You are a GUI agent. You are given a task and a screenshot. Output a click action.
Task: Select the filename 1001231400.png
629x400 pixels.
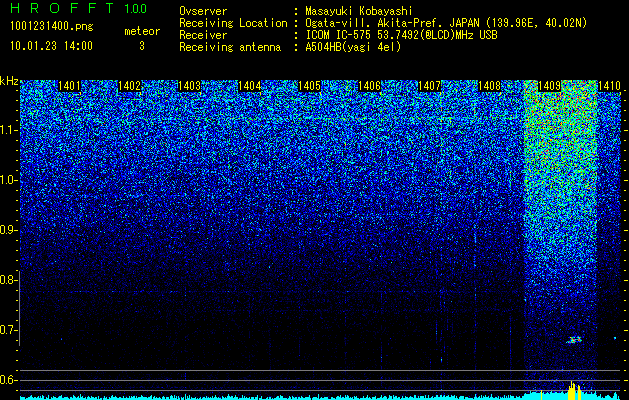(52, 27)
